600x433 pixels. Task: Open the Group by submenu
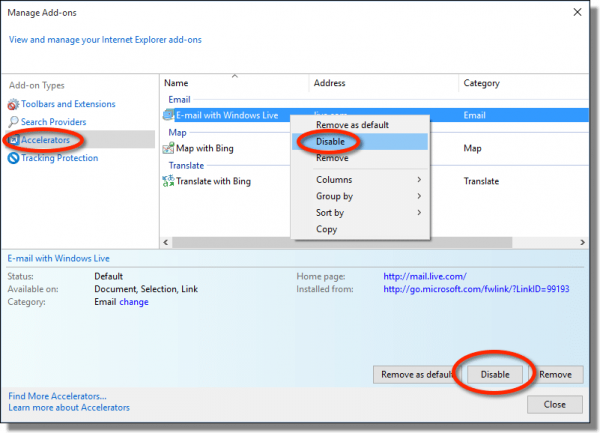pos(360,196)
